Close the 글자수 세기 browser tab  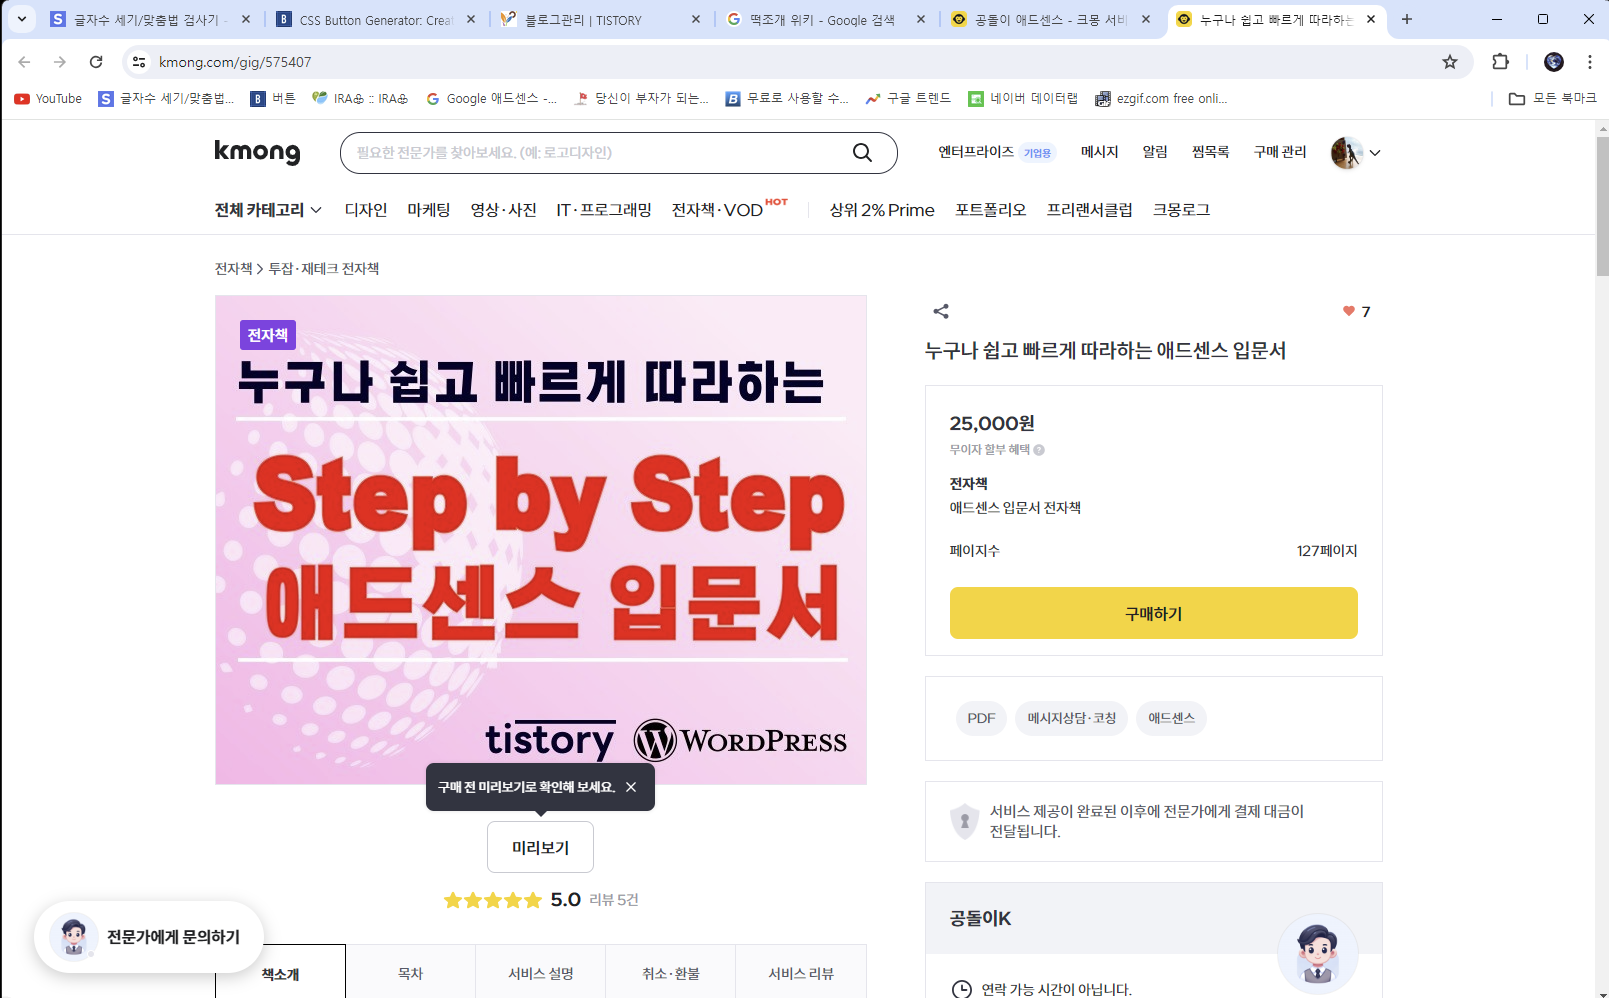[246, 19]
